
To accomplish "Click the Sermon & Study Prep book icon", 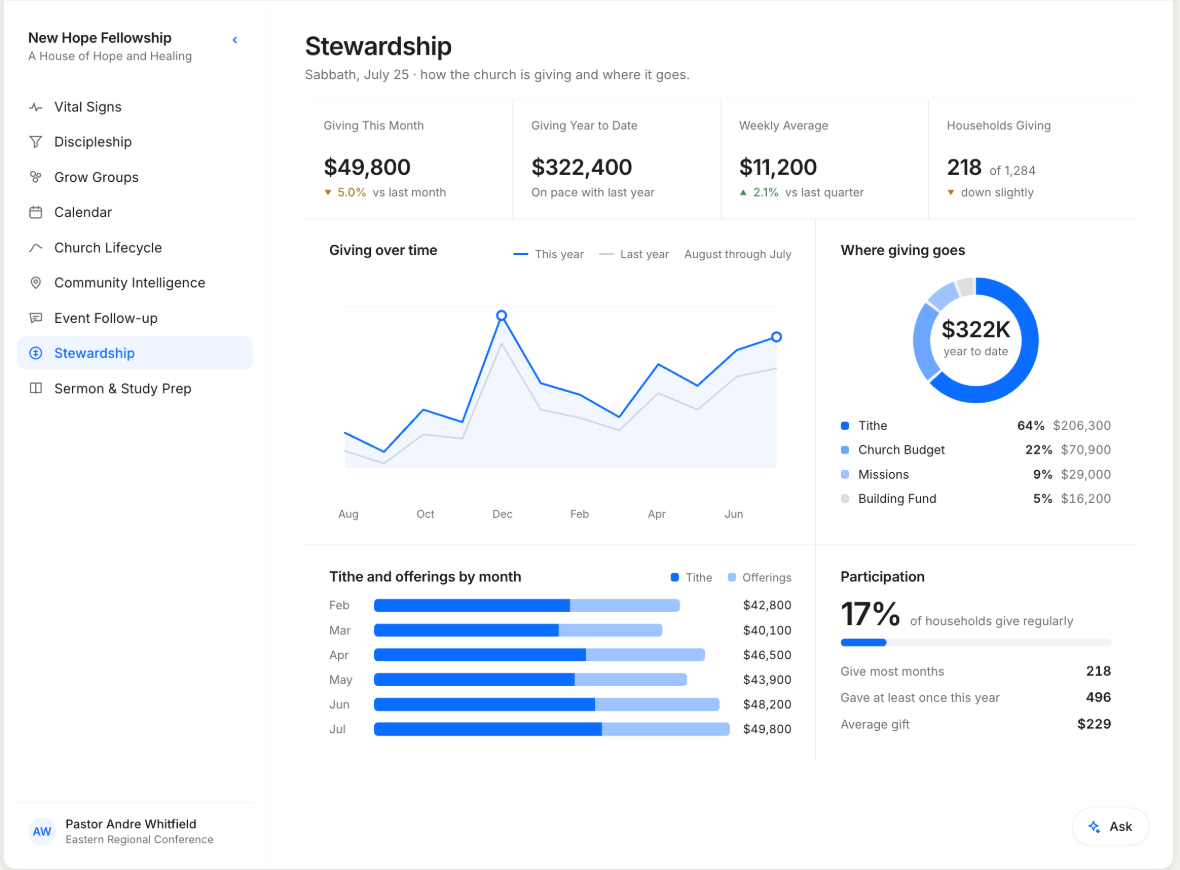I will (35, 388).
